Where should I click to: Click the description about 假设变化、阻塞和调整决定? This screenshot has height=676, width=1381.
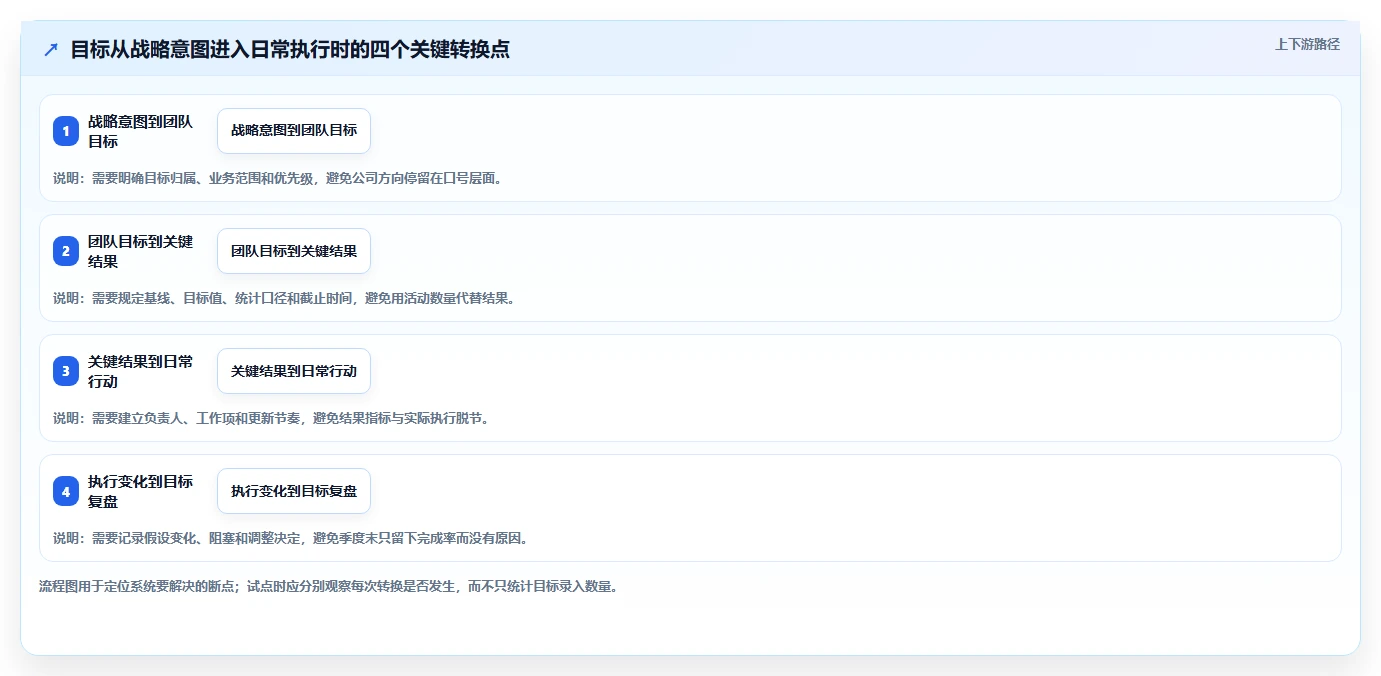(x=290, y=538)
